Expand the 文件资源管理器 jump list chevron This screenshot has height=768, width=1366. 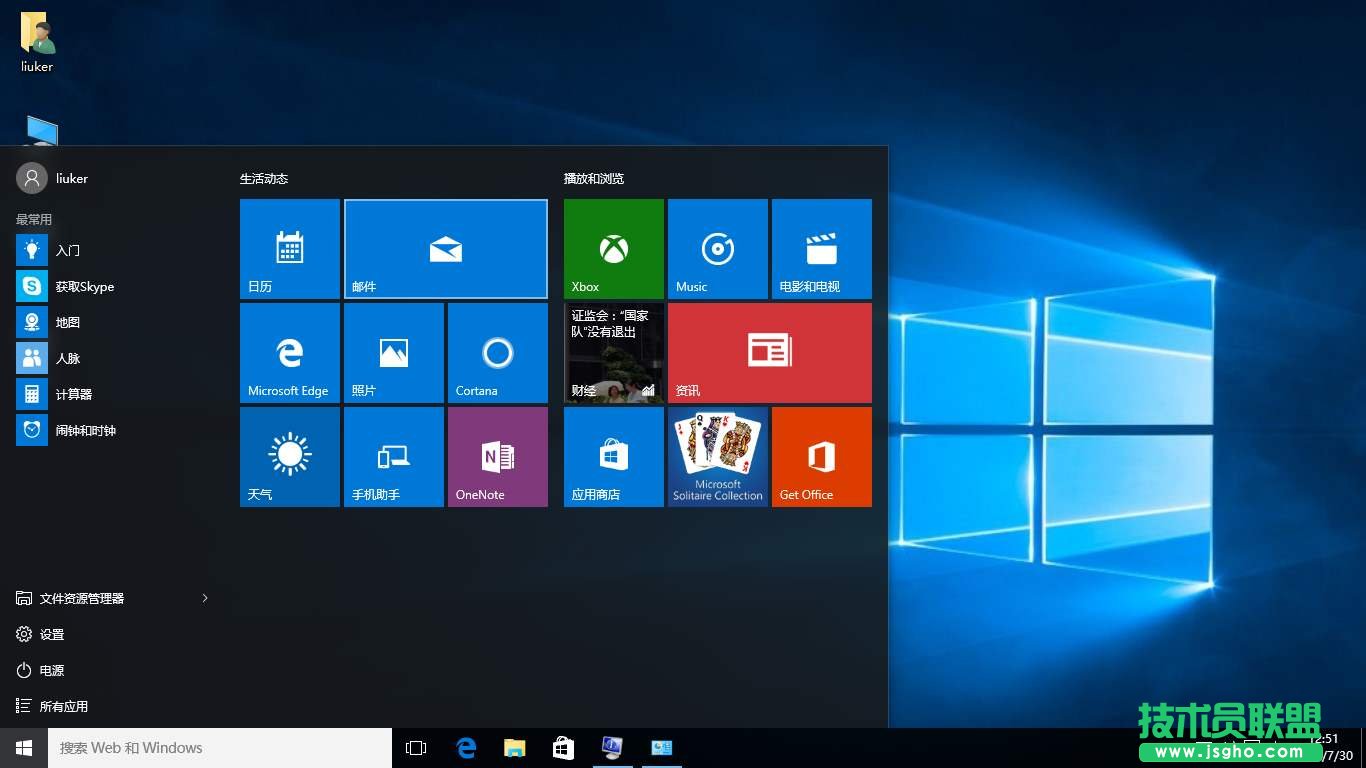[205, 598]
